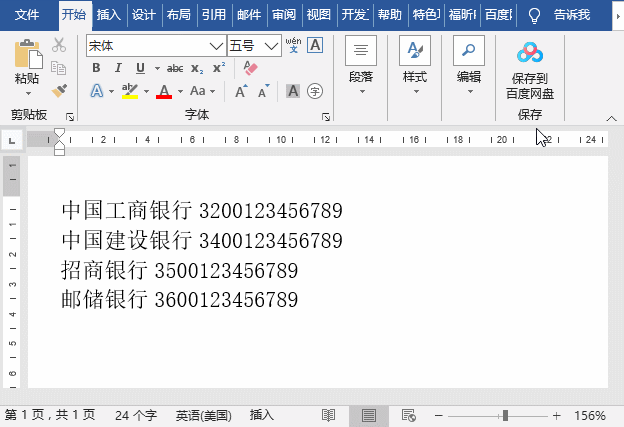Screen dimensions: 624x427
Task: Expand highlight color options arrow
Action: (146, 92)
